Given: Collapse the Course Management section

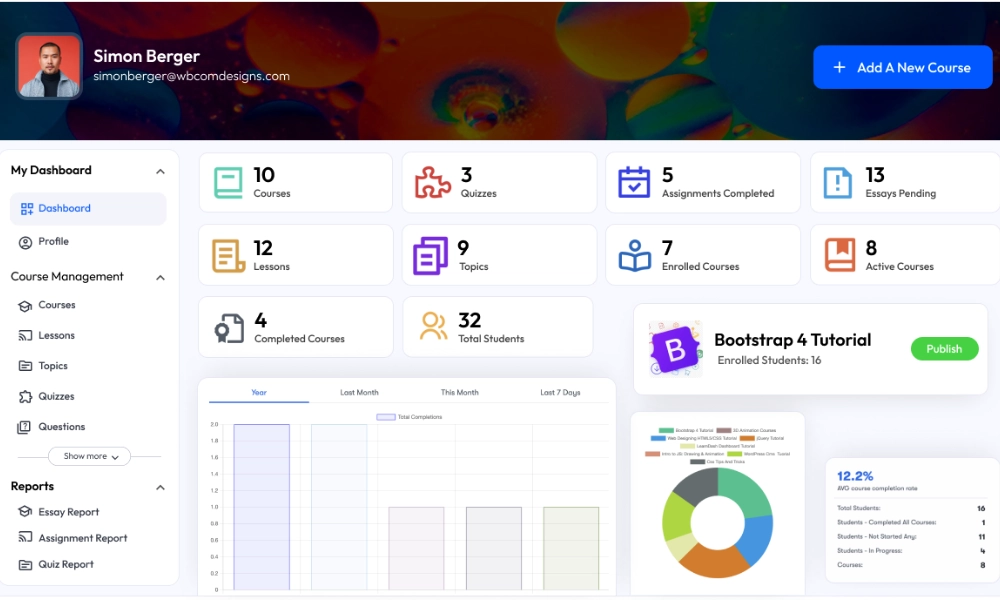Looking at the screenshot, I should tap(160, 277).
